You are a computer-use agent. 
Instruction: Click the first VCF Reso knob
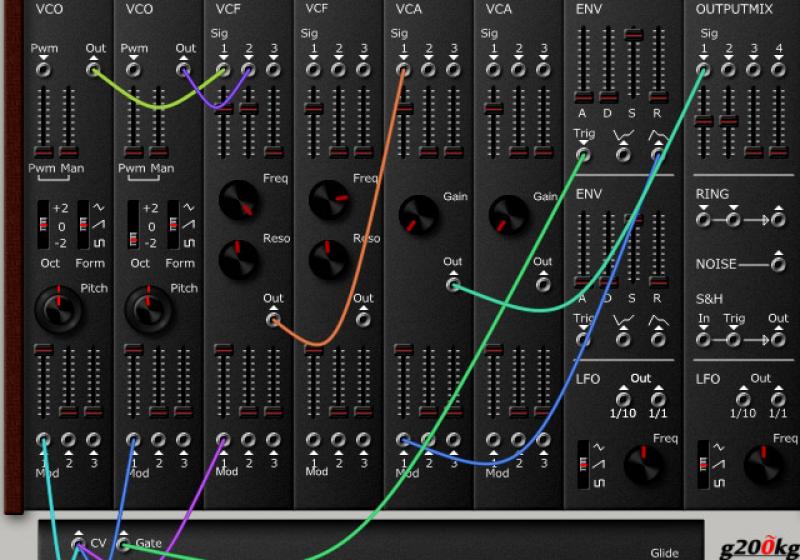(239, 260)
